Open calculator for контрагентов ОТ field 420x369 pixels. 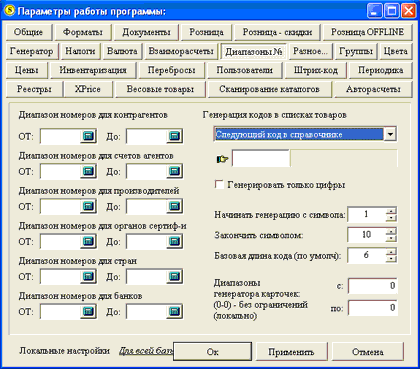click(x=88, y=136)
